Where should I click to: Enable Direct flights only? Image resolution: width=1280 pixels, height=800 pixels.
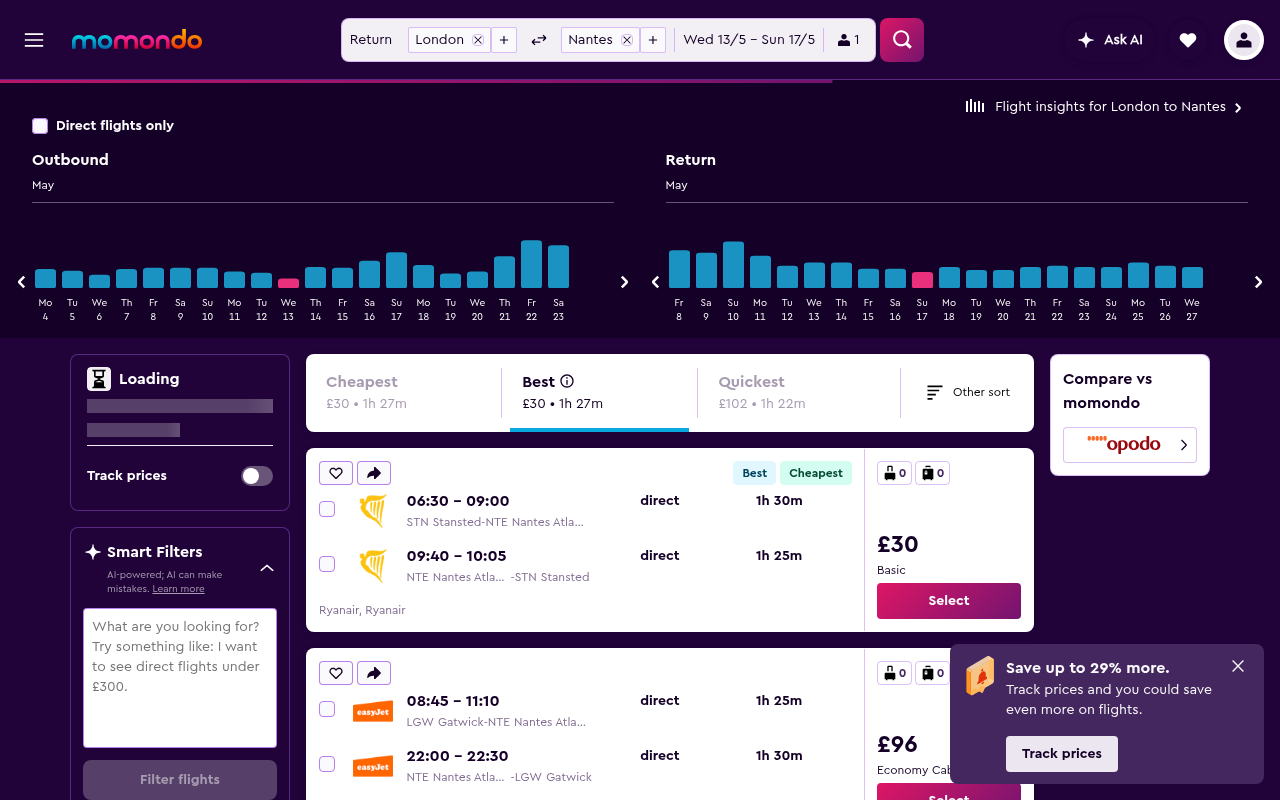click(40, 125)
